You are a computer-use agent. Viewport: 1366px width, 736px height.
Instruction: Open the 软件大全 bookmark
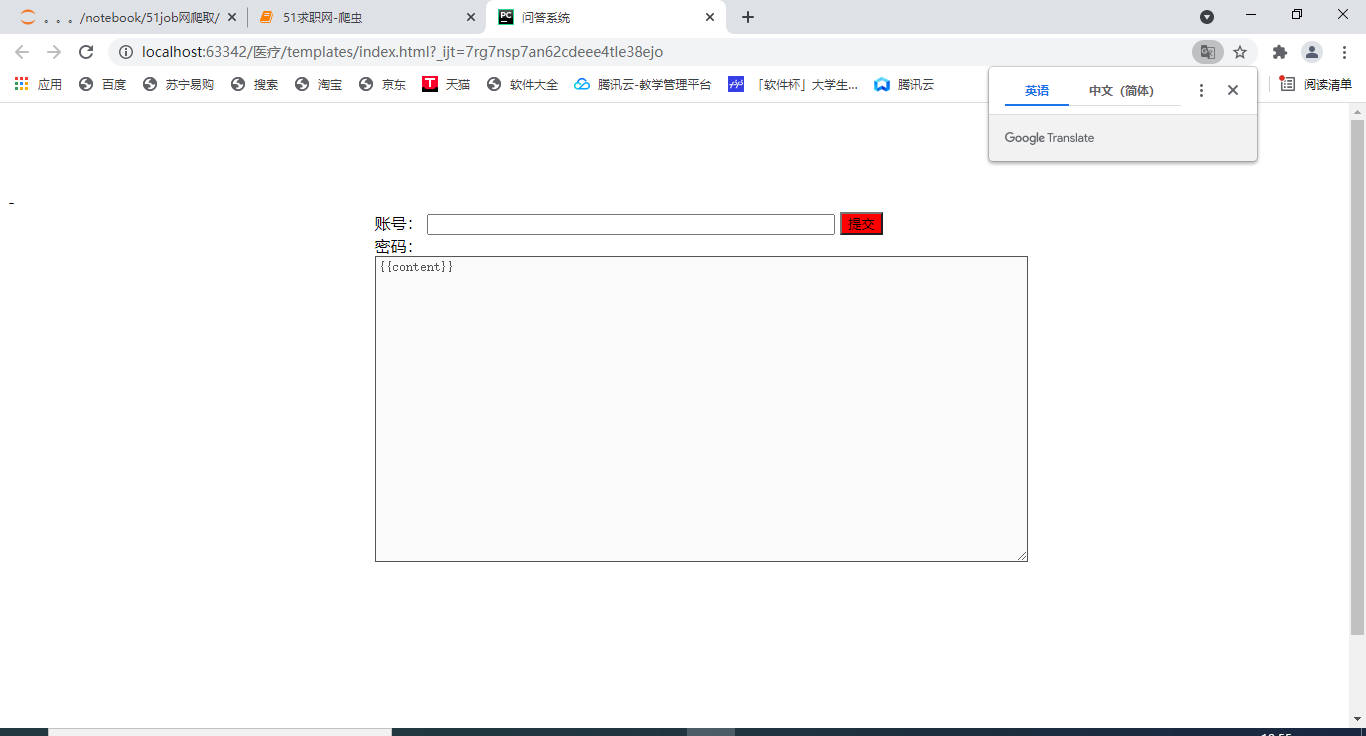522,85
